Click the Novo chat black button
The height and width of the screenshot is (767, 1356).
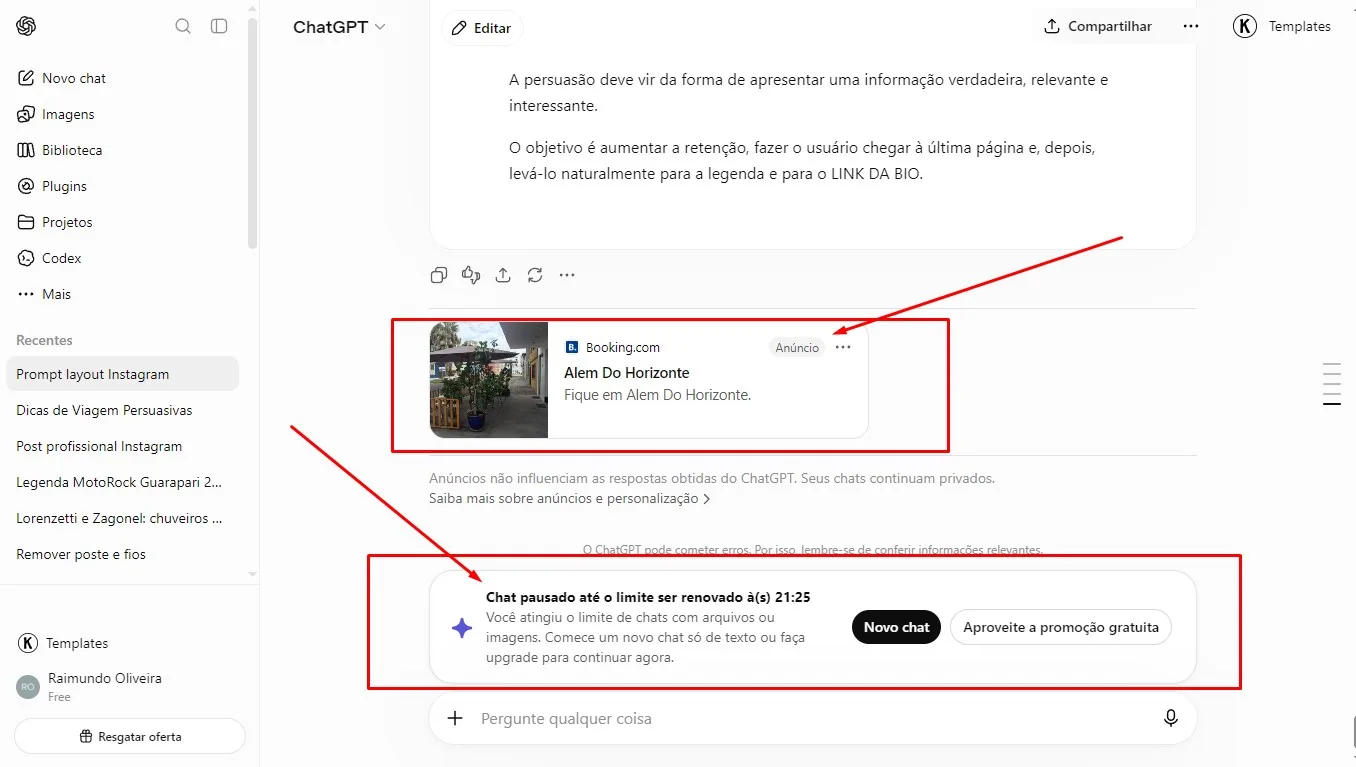896,627
